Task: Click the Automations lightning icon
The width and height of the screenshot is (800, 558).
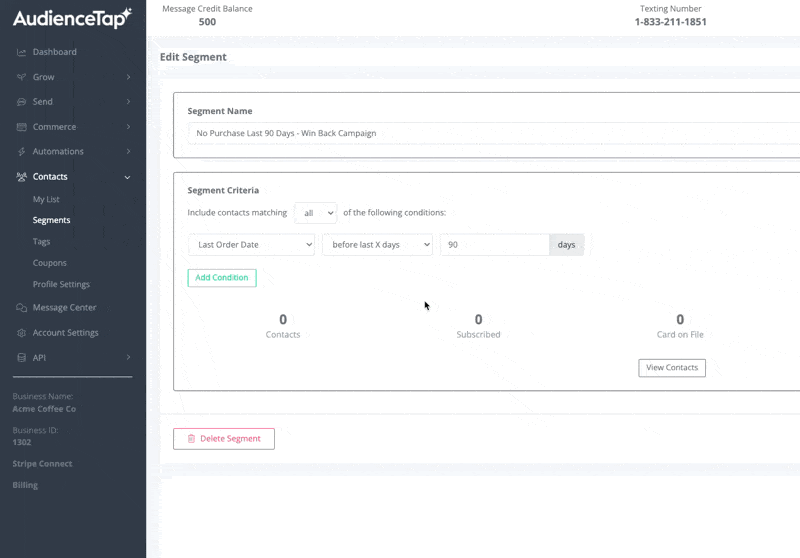Action: click(21, 152)
